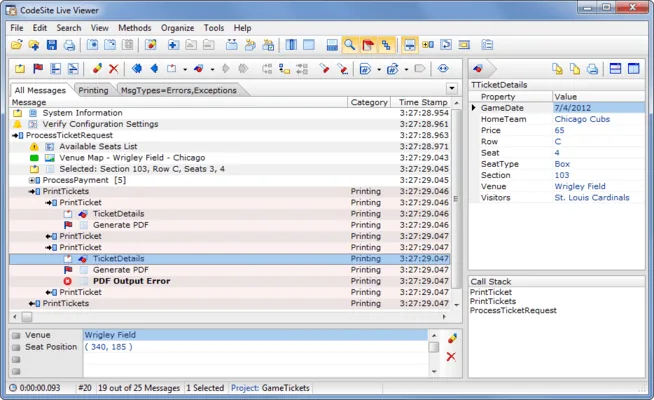This screenshot has height=400, width=654.
Task: Click the Print icon in main toolbar
Action: pos(69,45)
